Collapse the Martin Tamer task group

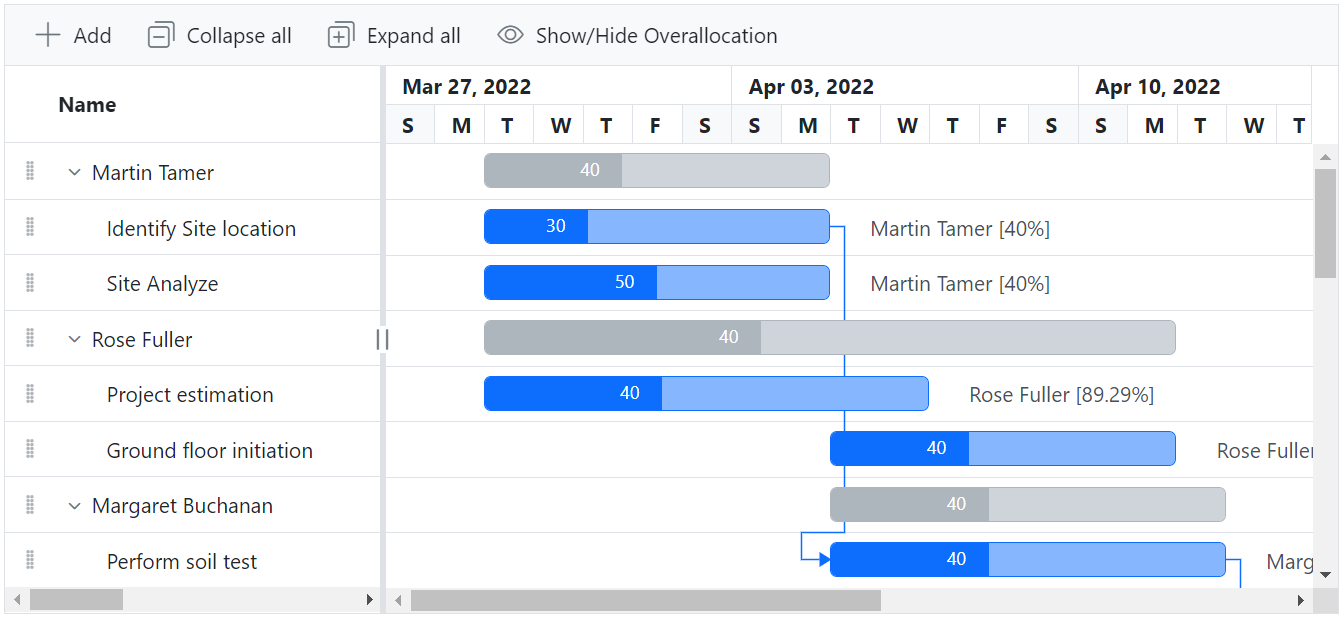click(x=73, y=172)
